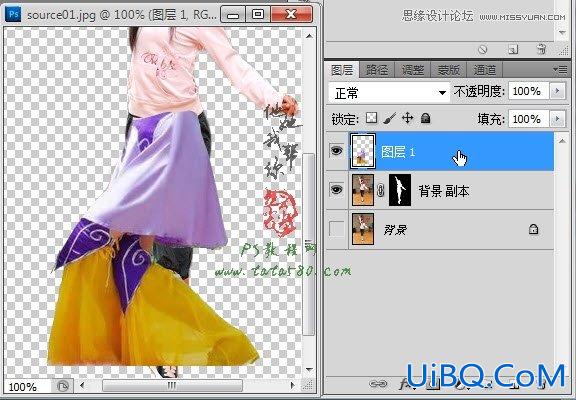The width and height of the screenshot is (576, 400).
Task: Select the 图层 1 layer thumbnail
Action: 363,151
